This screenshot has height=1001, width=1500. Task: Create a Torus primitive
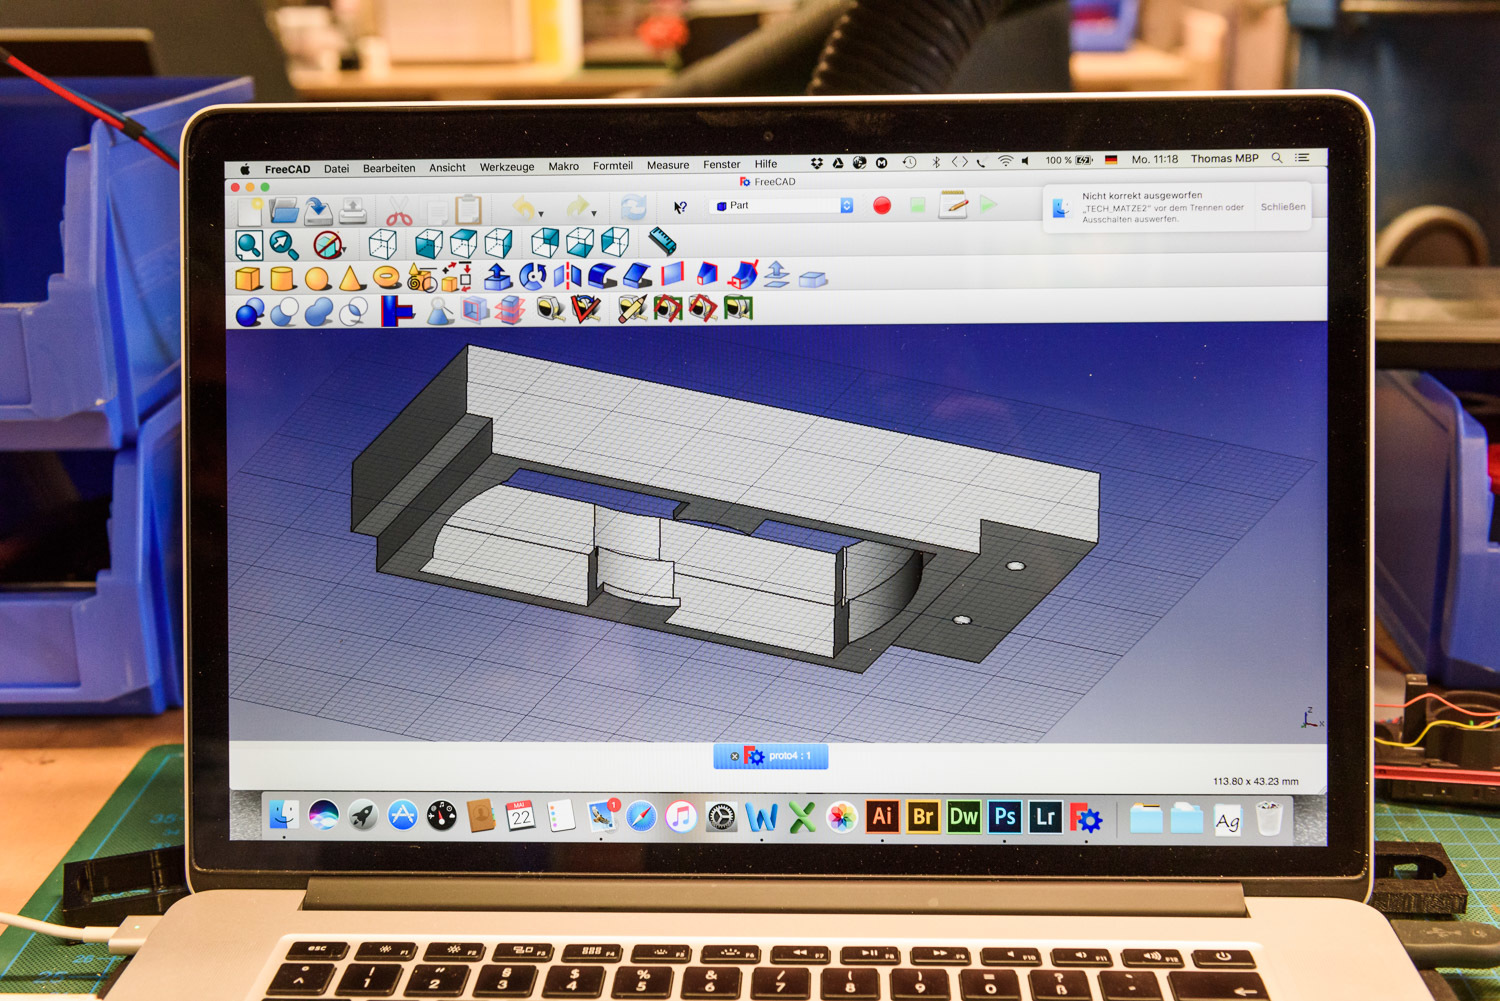386,277
